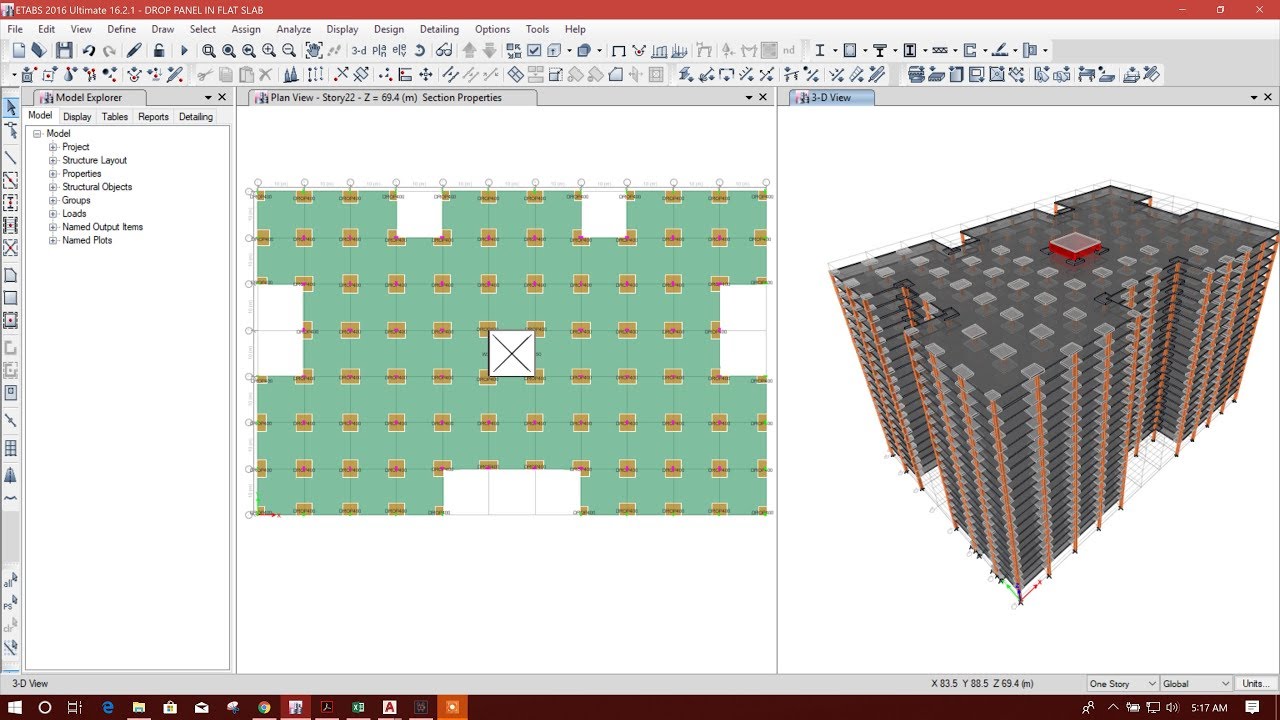Open the Define menu

coord(121,29)
